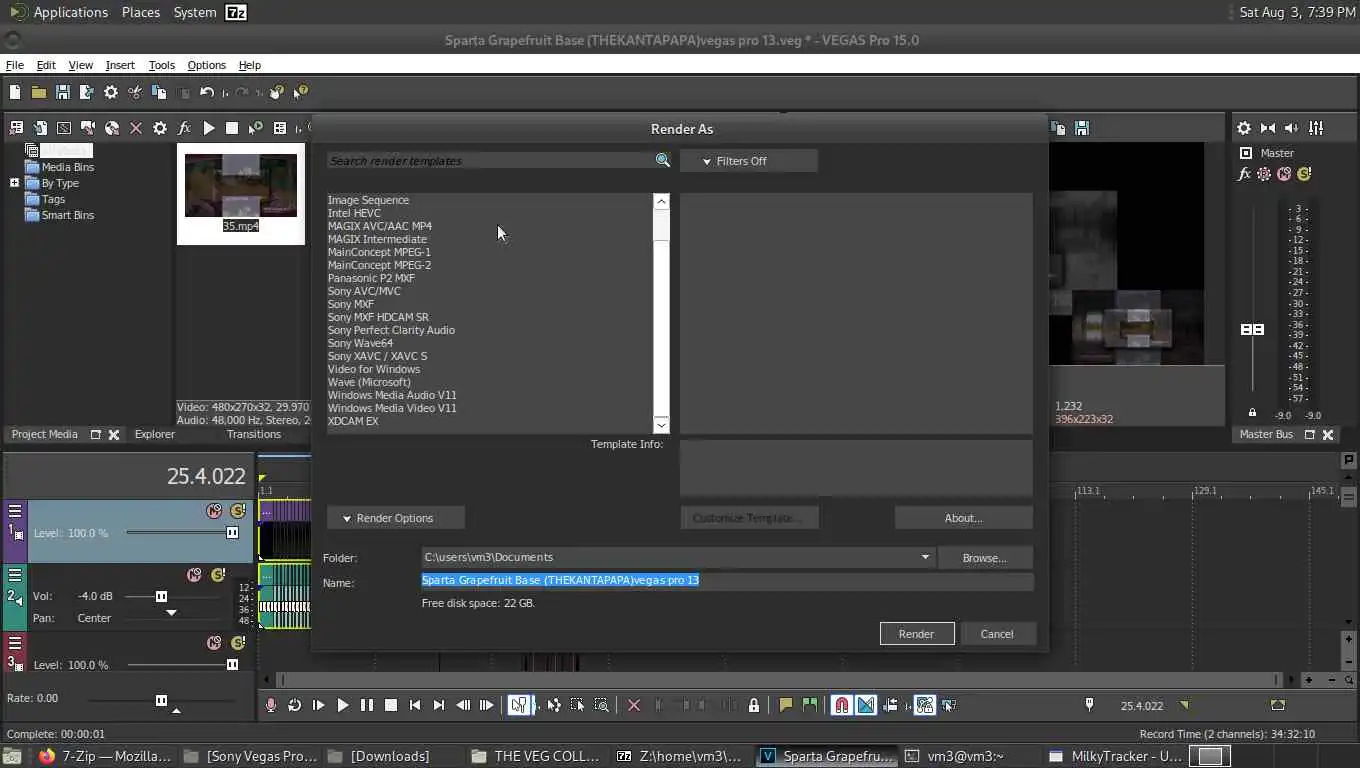Toggle lock envelopes to events icon

click(924, 705)
